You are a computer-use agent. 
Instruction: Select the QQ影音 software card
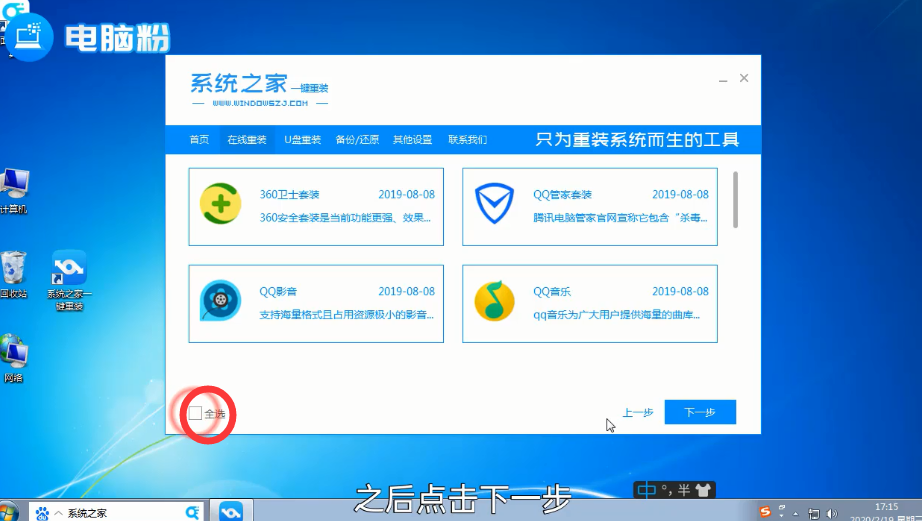click(316, 303)
